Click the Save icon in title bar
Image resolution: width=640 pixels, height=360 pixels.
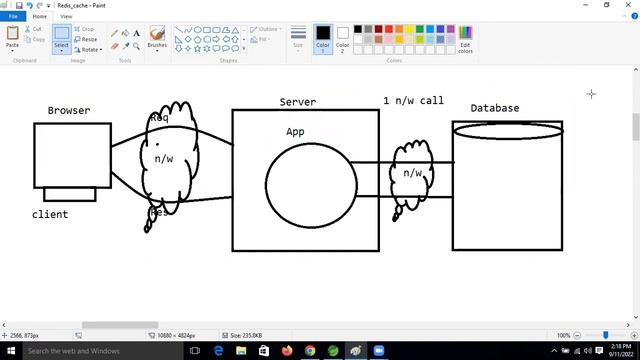point(19,6)
